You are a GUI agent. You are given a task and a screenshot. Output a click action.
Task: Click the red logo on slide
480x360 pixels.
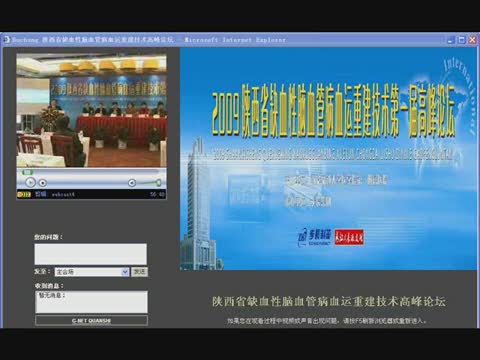[x=349, y=237]
